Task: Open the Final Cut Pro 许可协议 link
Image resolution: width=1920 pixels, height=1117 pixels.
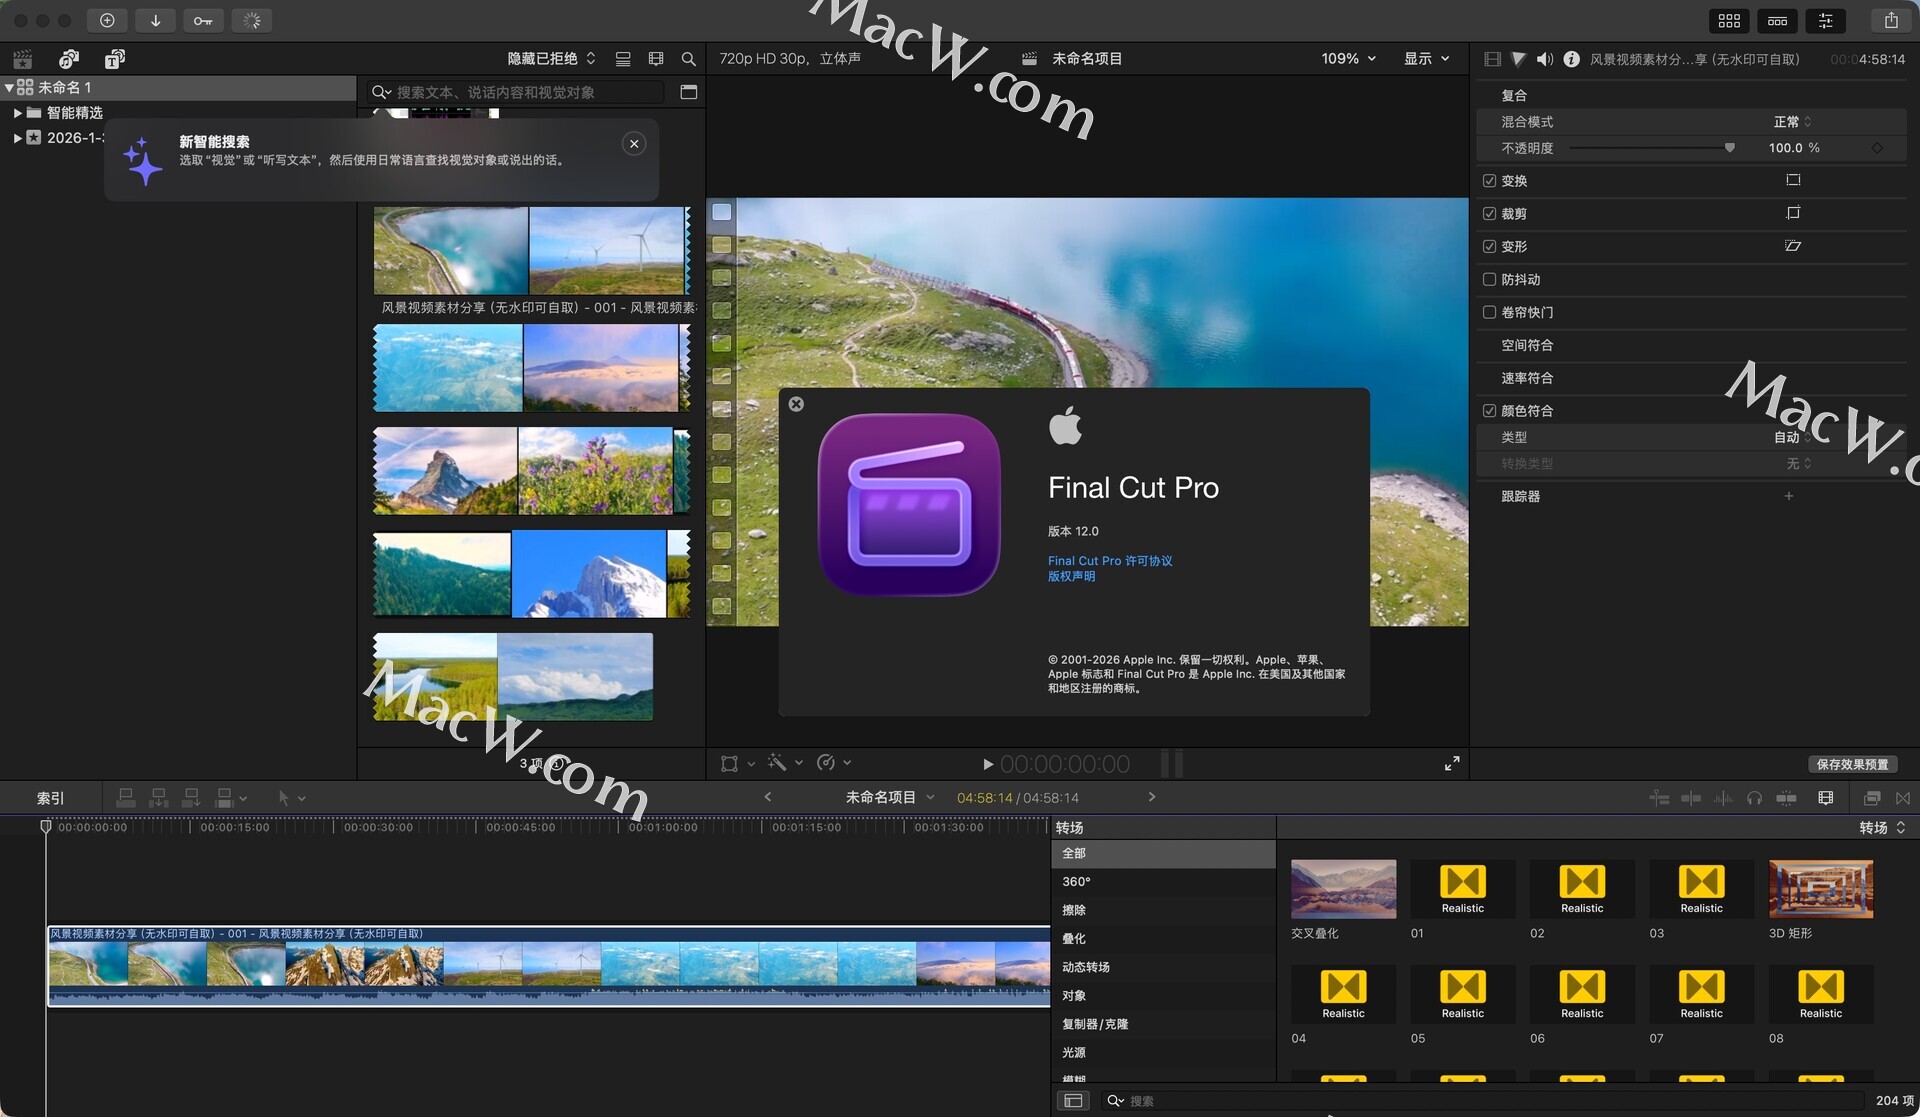Action: pyautogui.click(x=1109, y=561)
